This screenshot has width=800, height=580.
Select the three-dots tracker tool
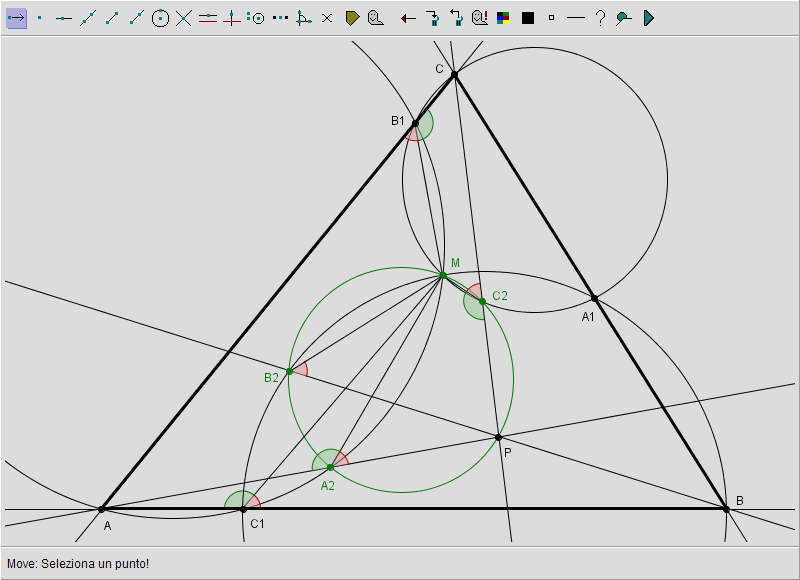pos(280,18)
